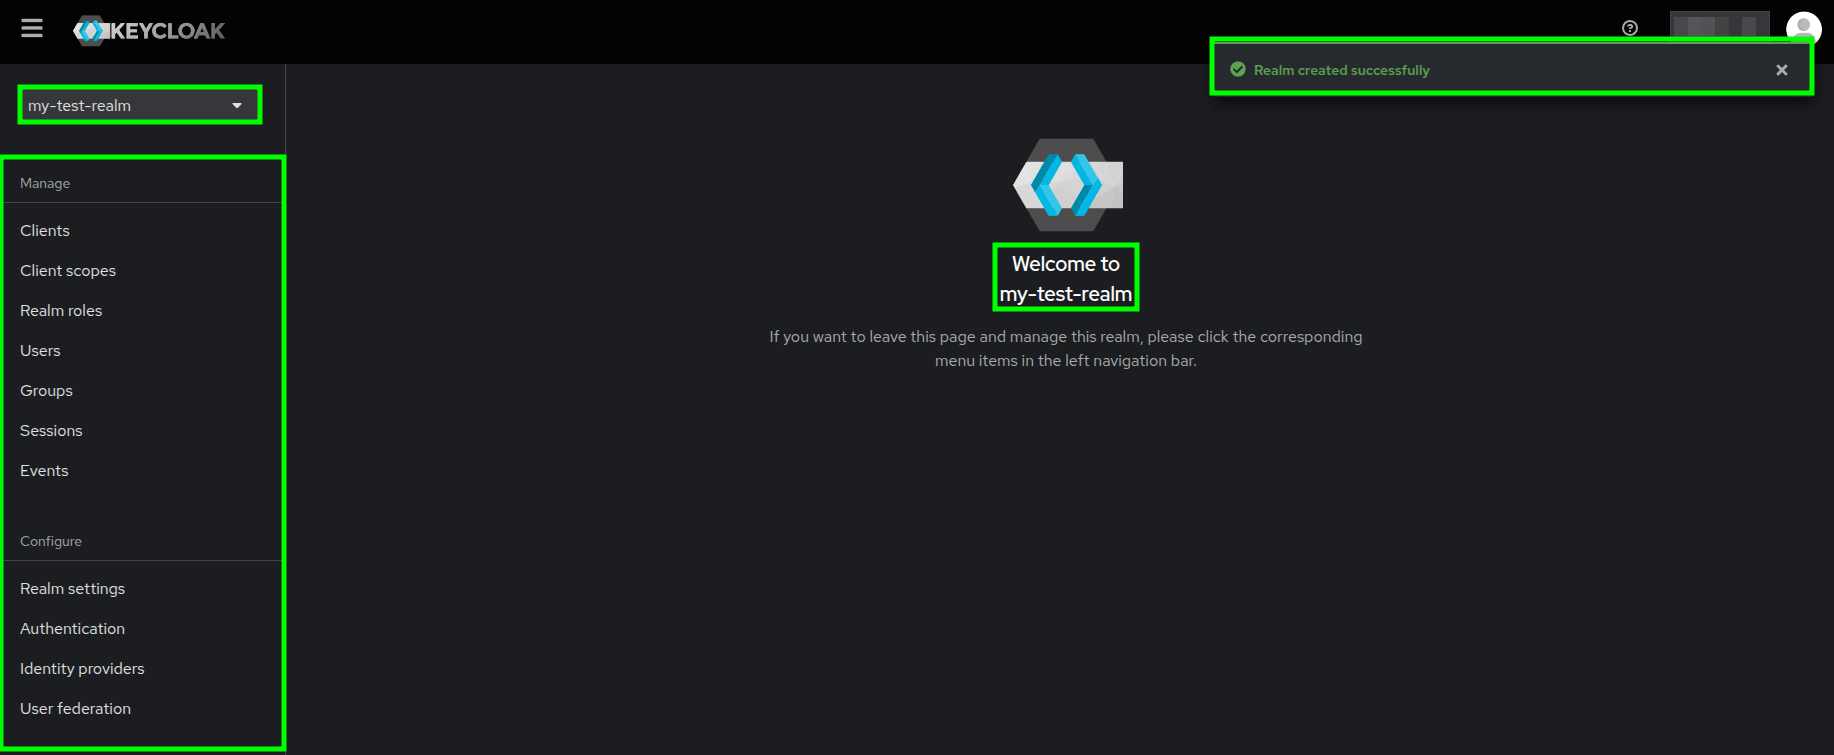This screenshot has width=1834, height=755.
Task: Open Identity providers
Action: point(82,668)
